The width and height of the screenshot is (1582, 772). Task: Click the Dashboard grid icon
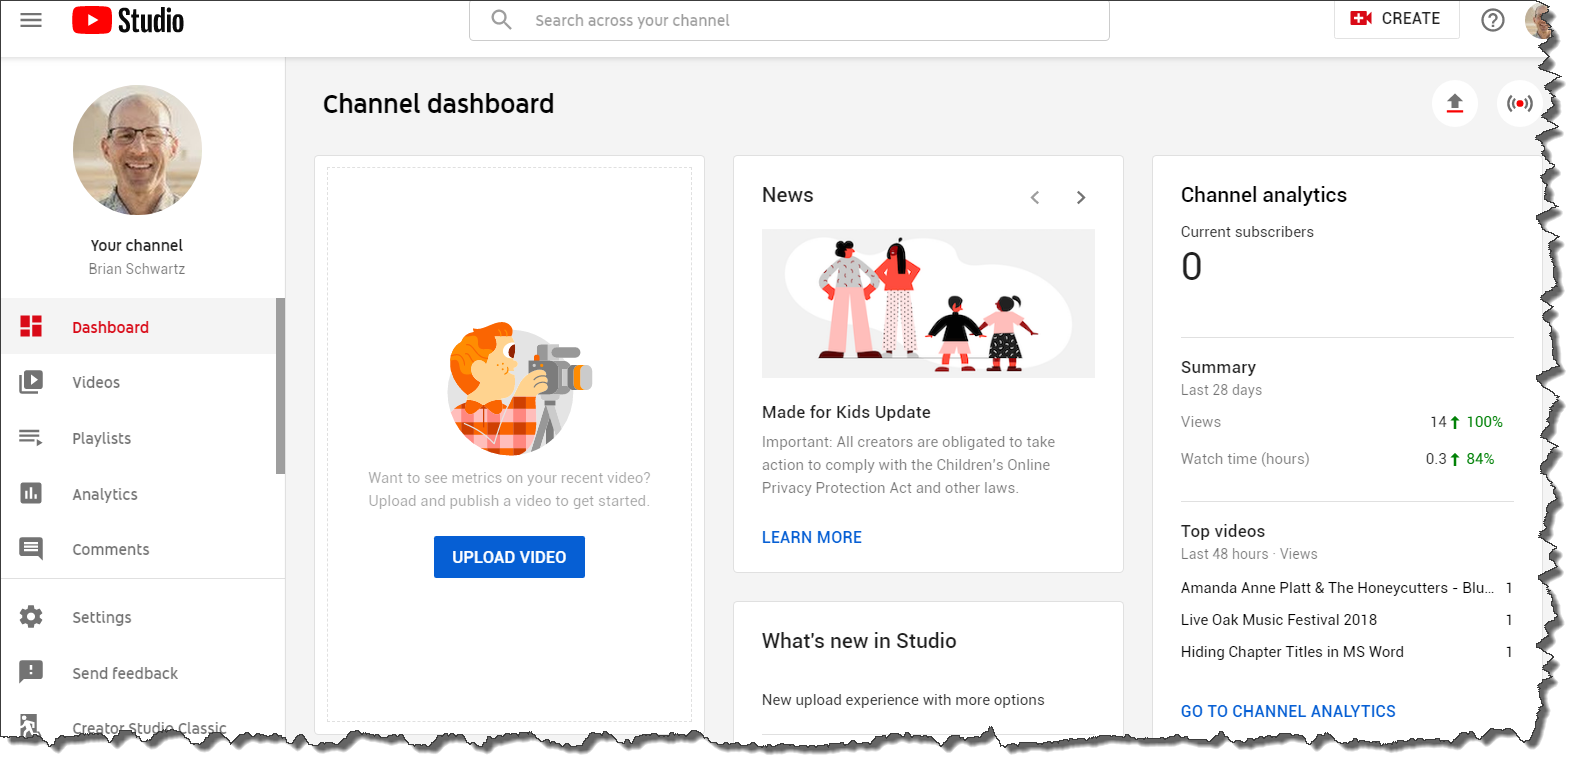pos(31,326)
